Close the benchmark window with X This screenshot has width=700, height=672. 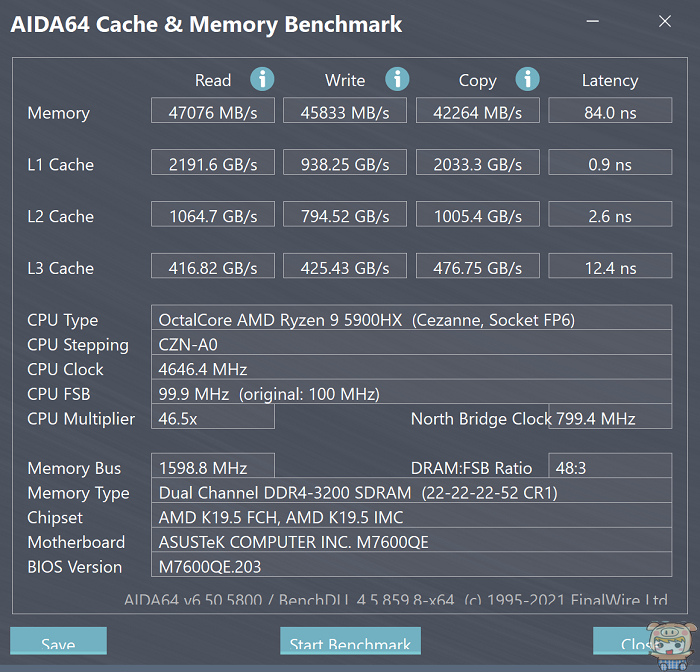click(666, 21)
